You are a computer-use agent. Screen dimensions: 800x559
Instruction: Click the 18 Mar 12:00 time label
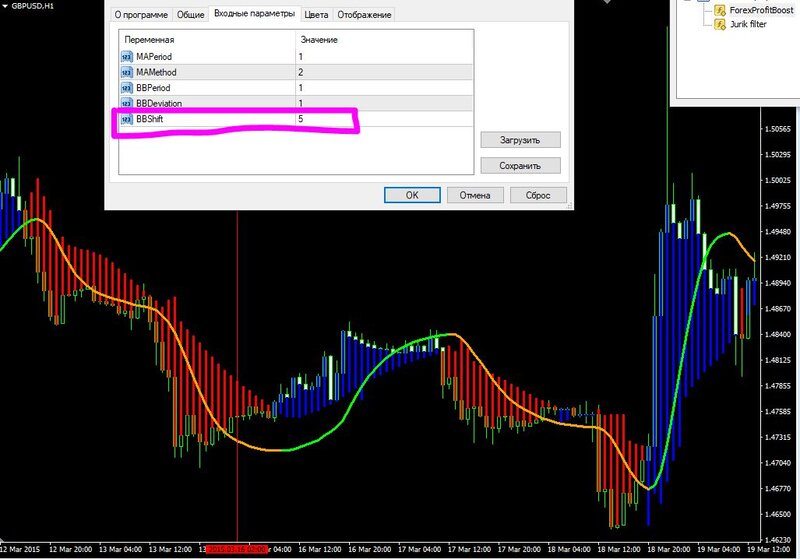tap(618, 549)
